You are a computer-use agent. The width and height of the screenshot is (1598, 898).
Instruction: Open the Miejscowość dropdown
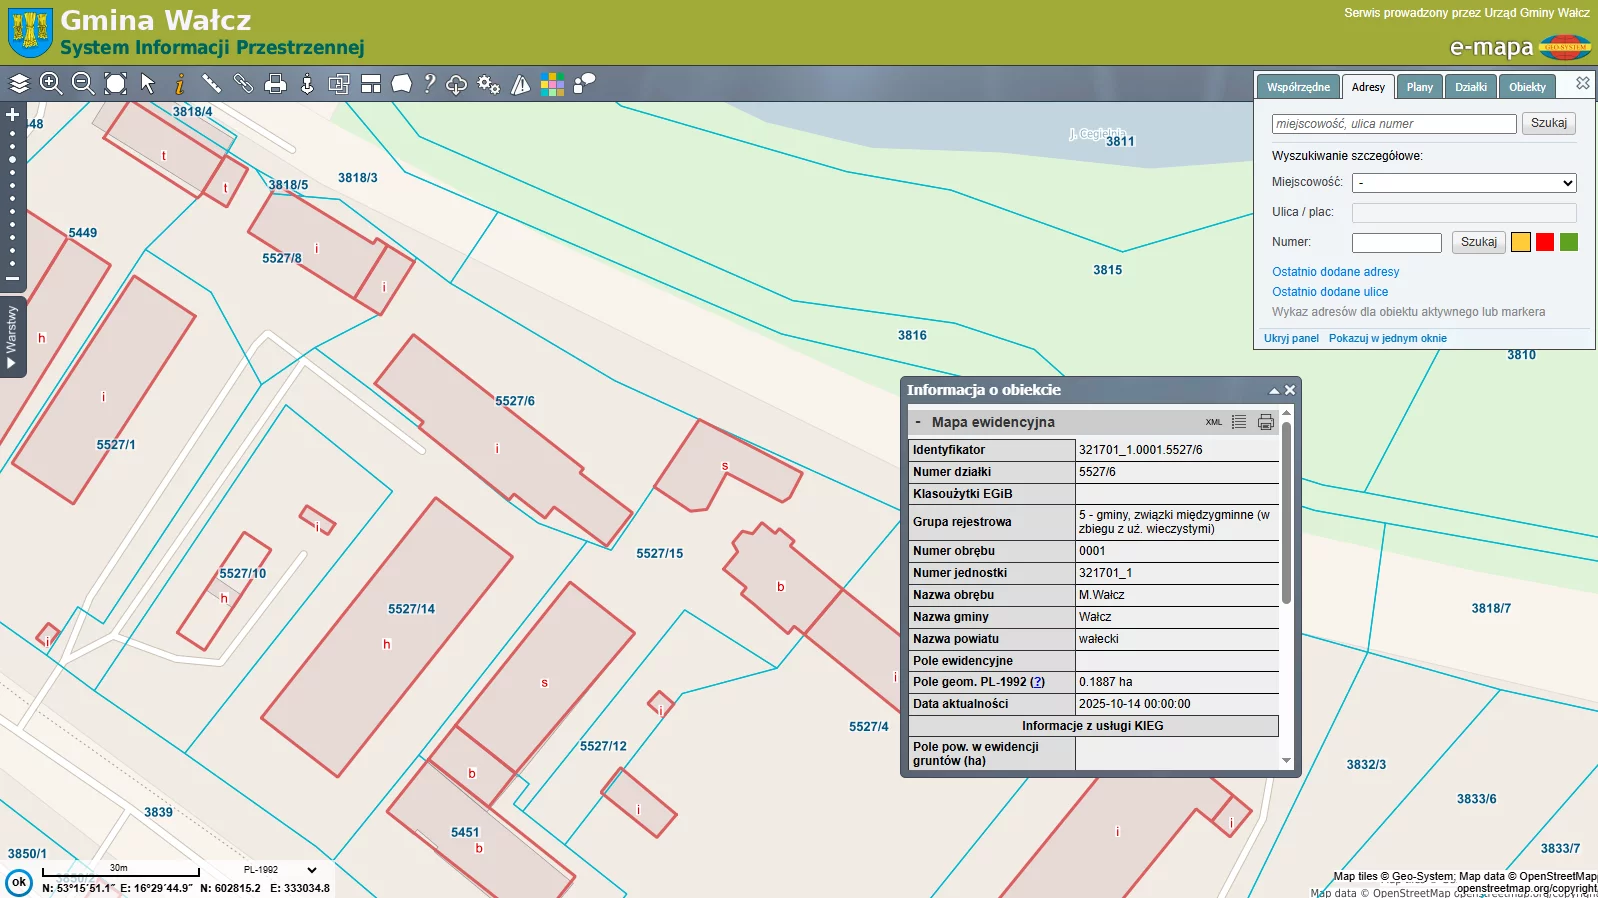[x=1463, y=183]
